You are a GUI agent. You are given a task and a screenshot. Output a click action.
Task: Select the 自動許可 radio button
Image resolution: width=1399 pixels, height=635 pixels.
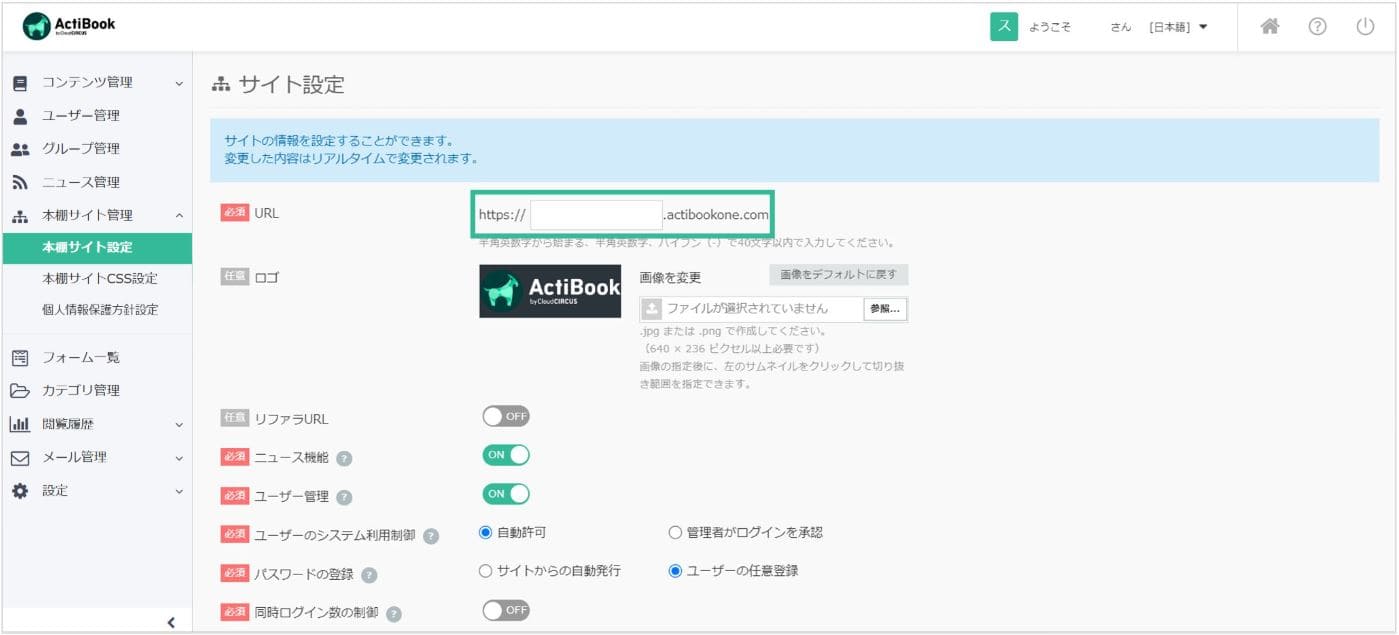coord(486,532)
